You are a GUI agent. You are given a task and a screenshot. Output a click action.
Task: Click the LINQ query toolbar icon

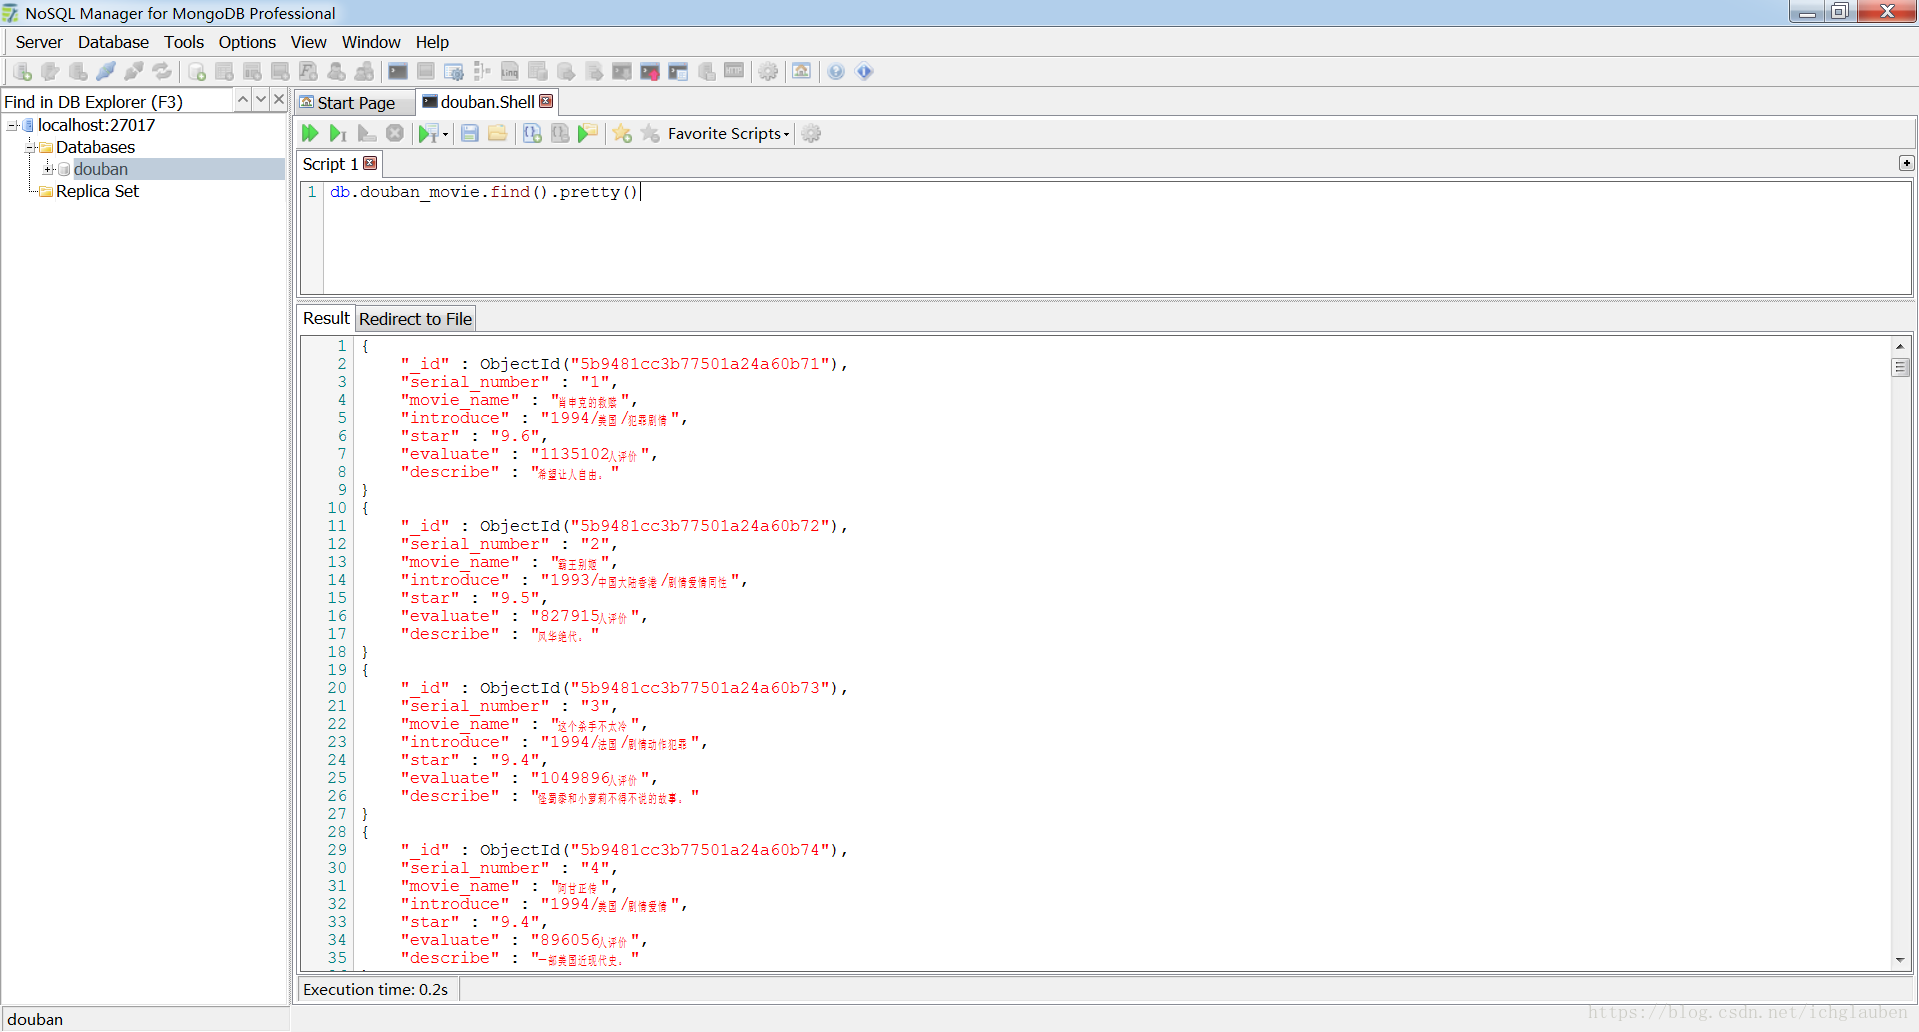pyautogui.click(x=510, y=71)
